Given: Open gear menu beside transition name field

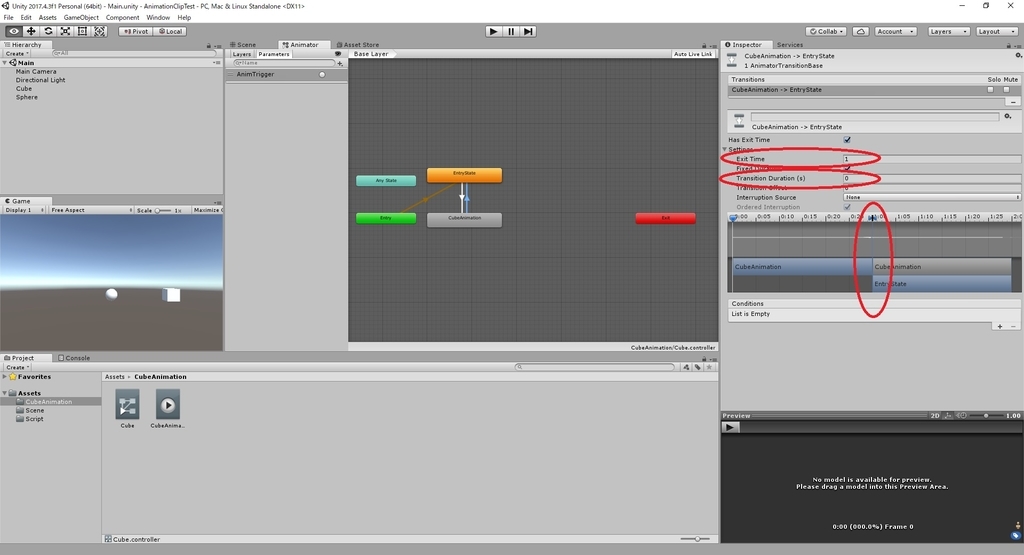Looking at the screenshot, I should 1008,116.
